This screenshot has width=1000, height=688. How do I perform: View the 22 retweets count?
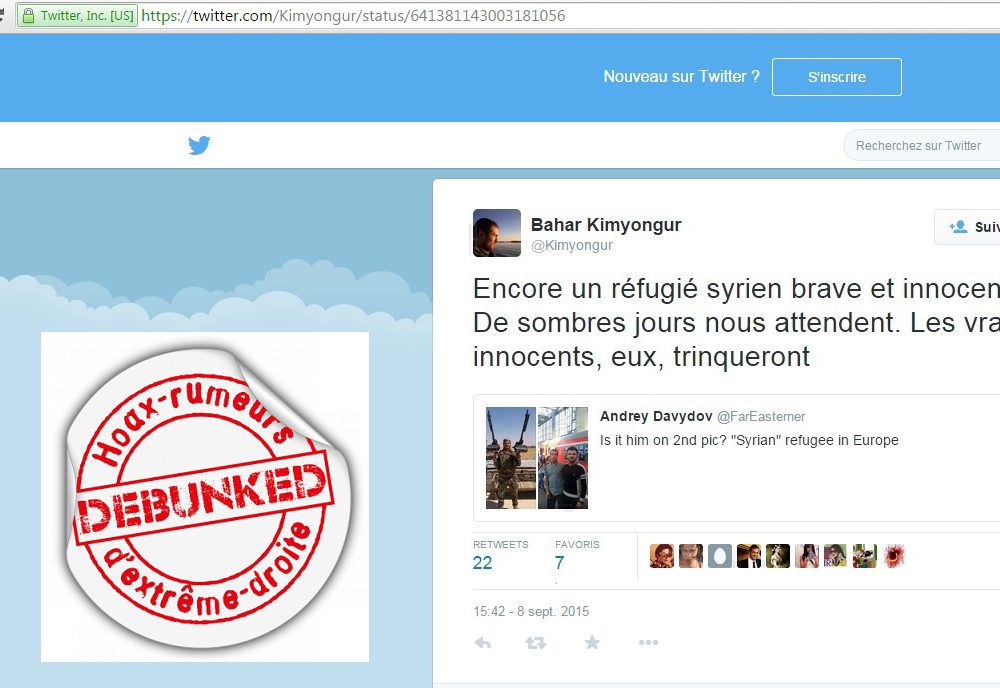tap(482, 562)
